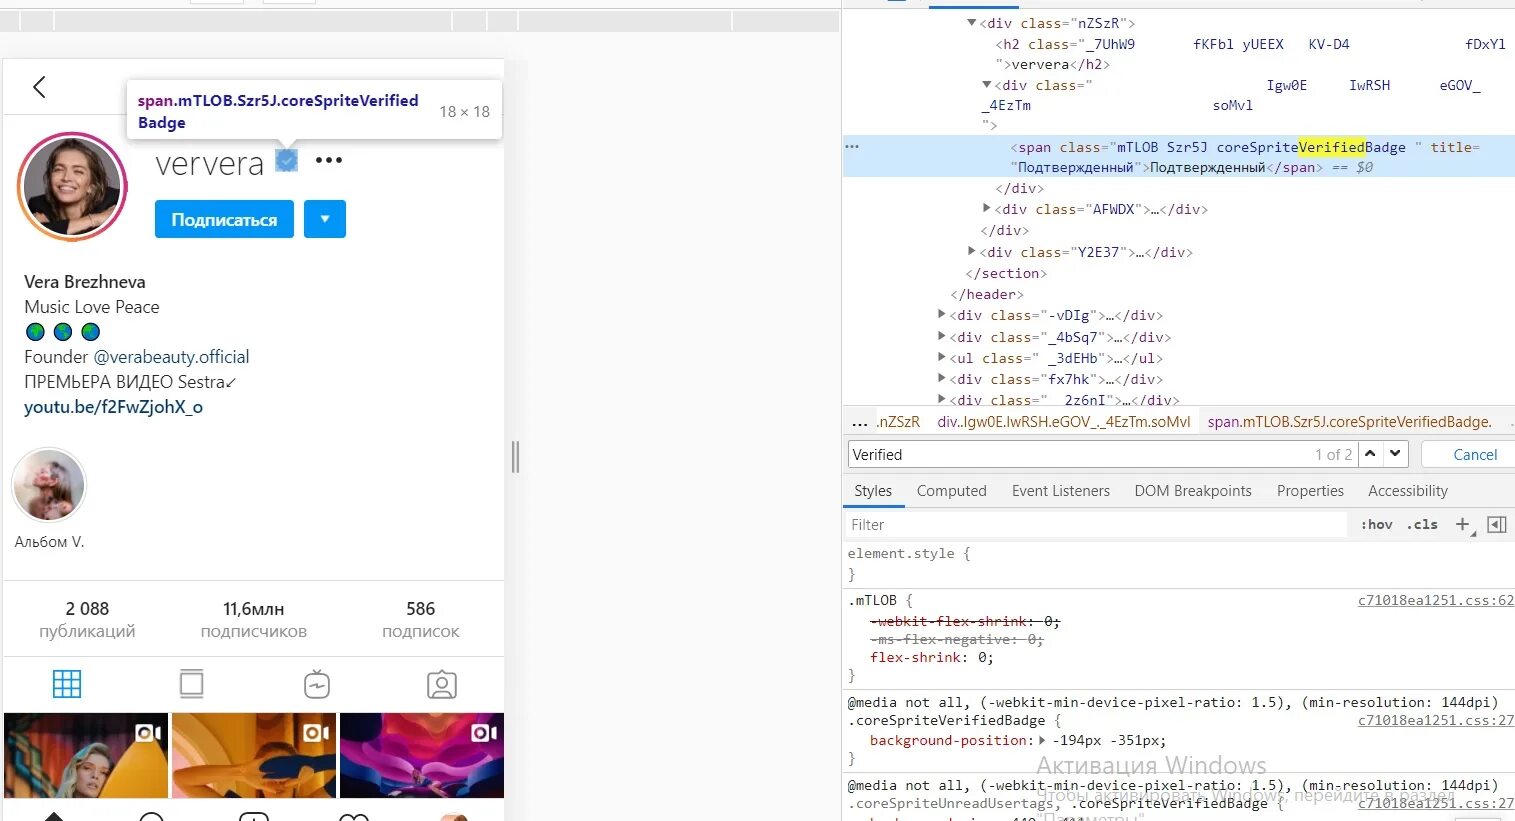1515x821 pixels.
Task: Expand the div class Y2E37 node
Action: click(971, 252)
